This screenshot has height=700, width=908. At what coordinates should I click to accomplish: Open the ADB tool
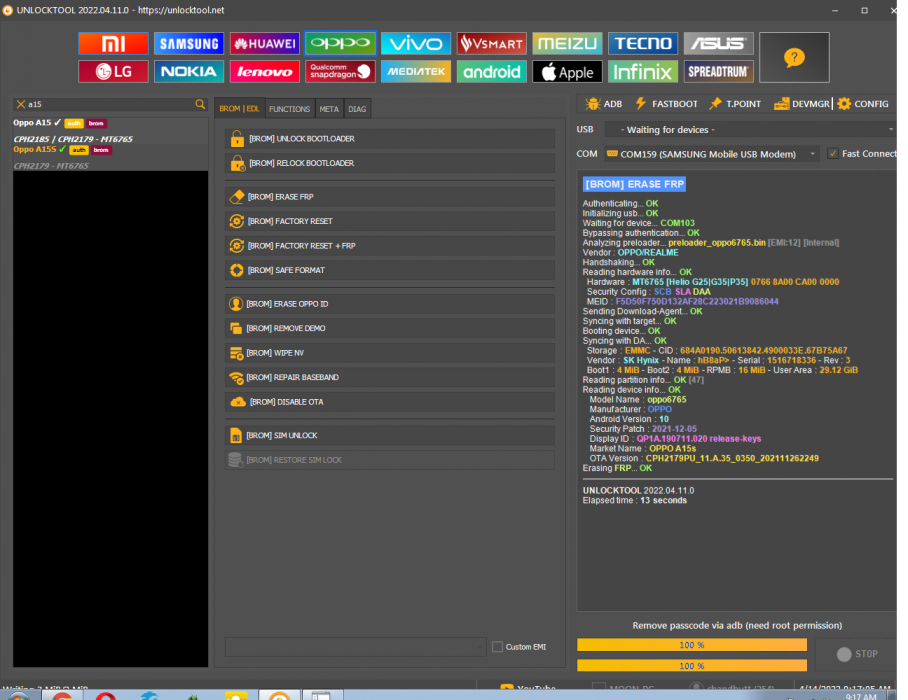click(603, 104)
